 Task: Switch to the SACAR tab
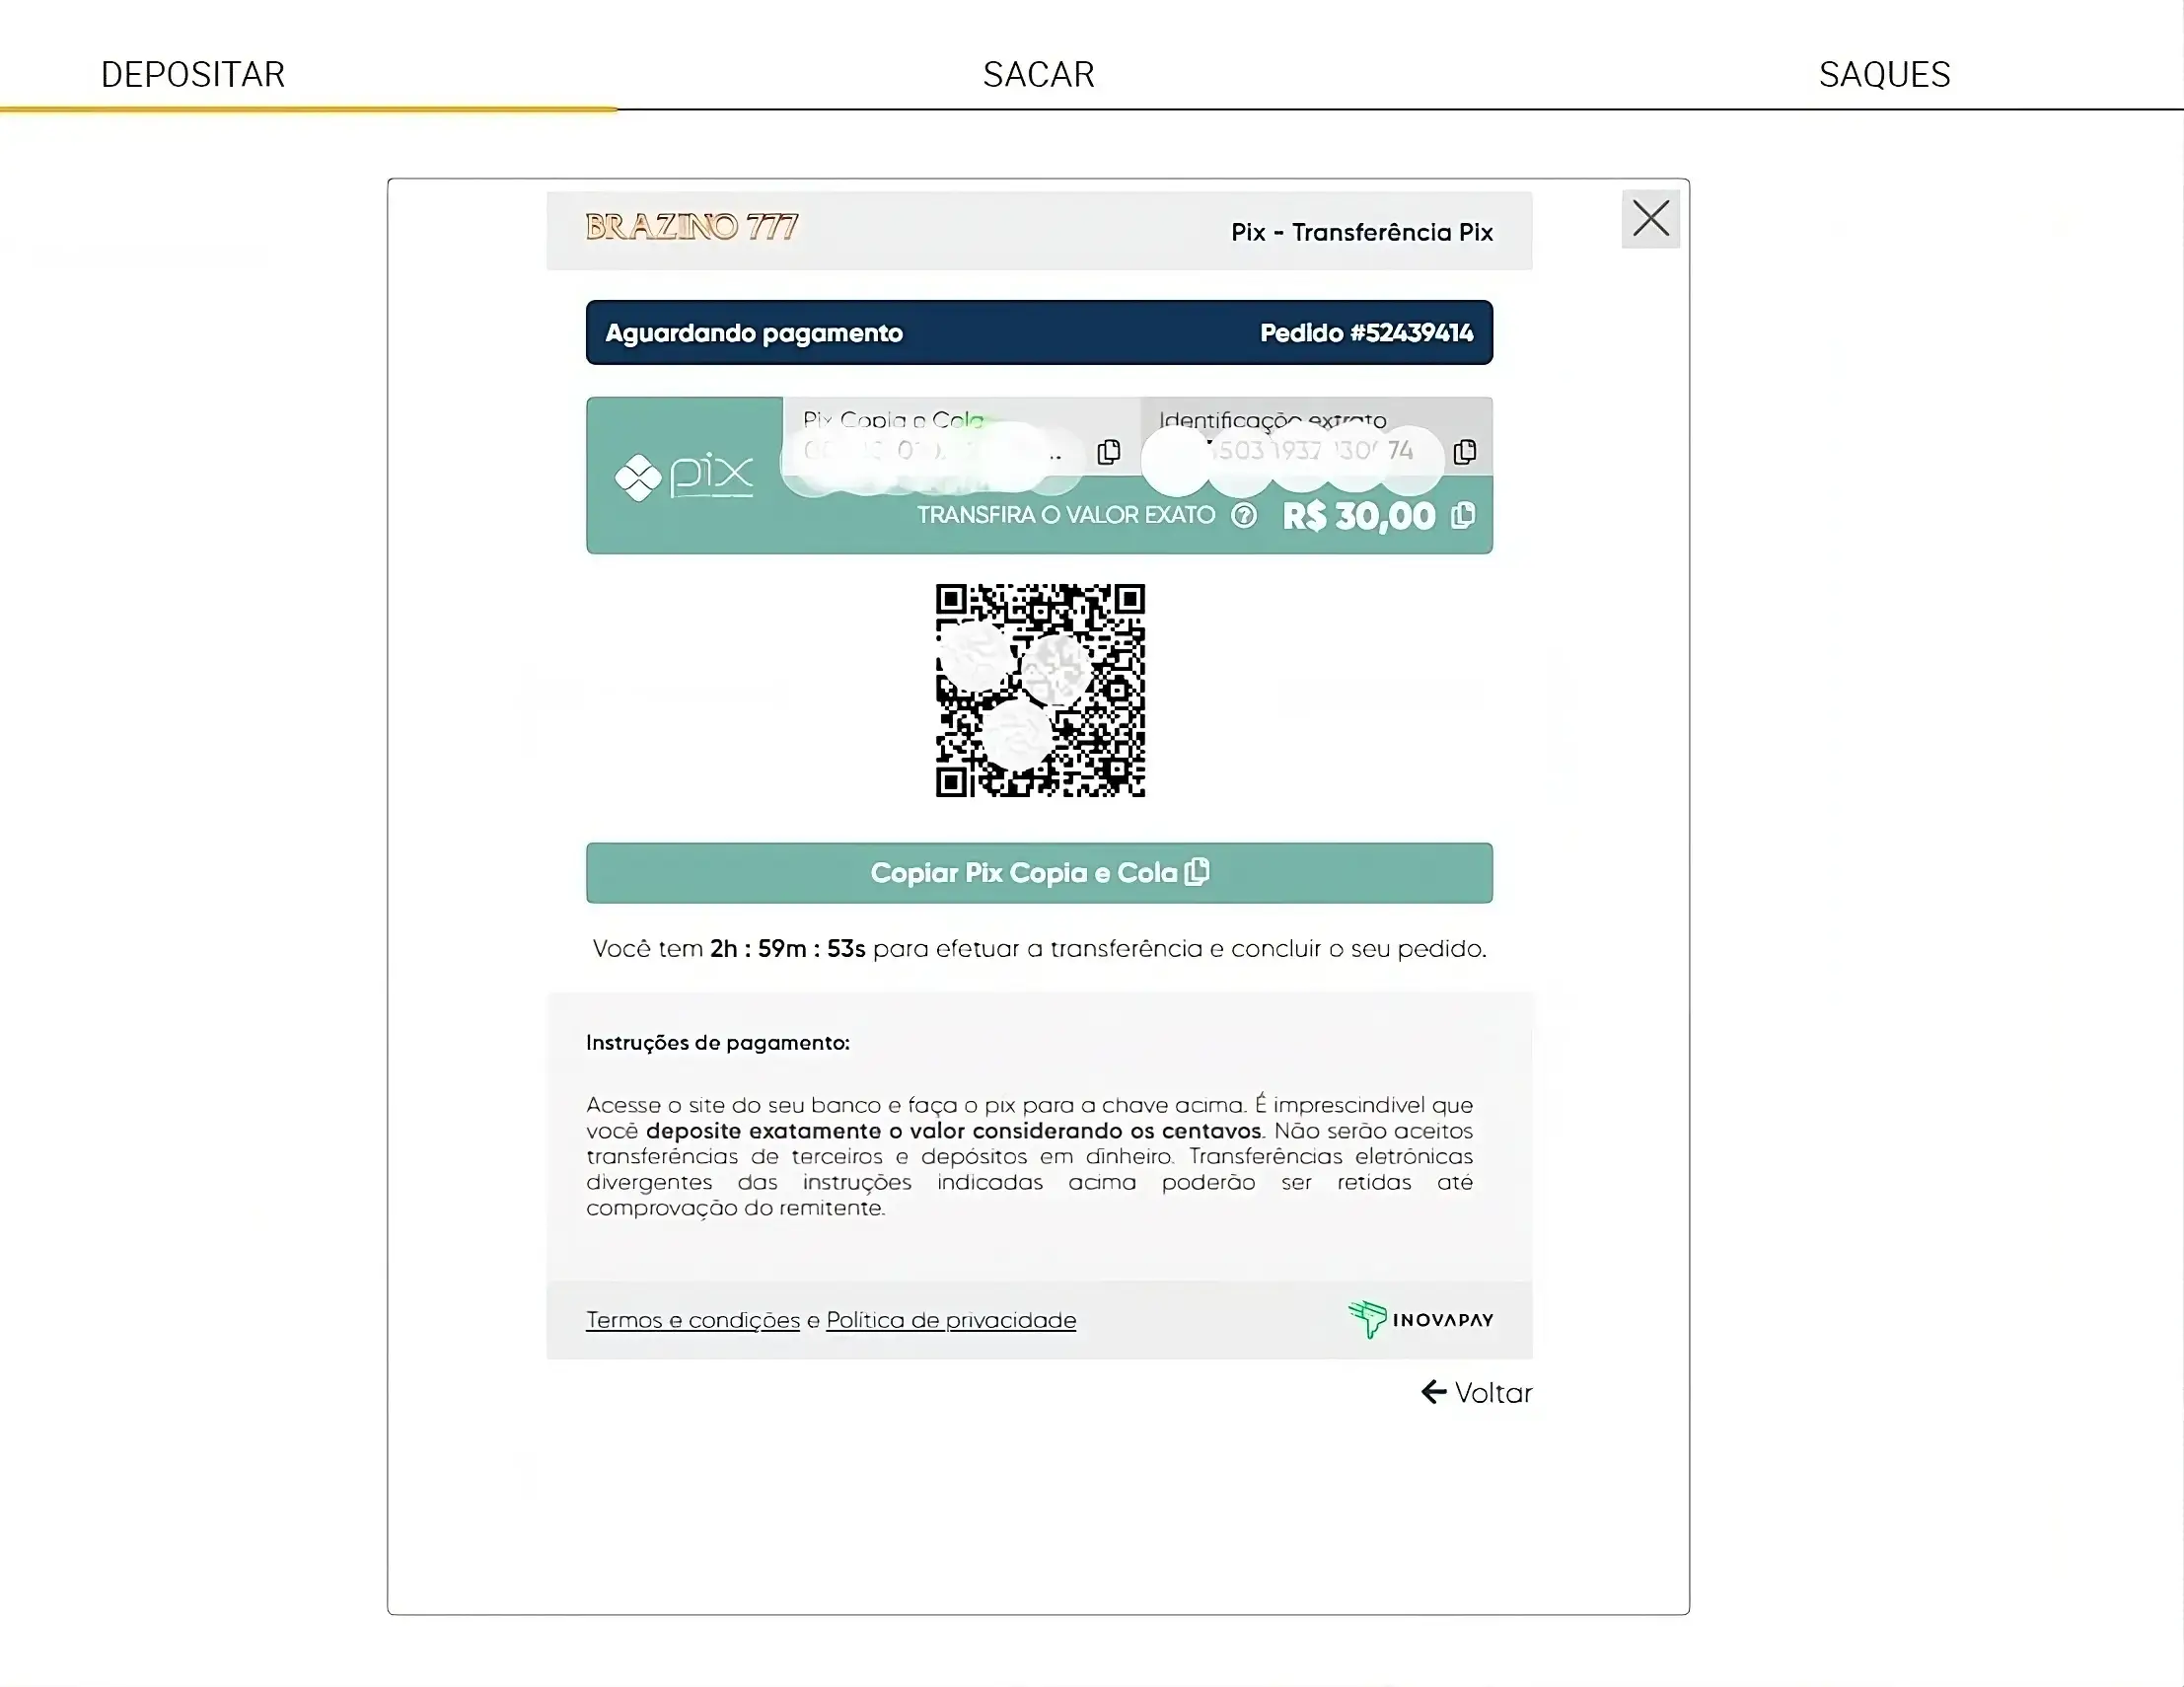coord(1039,74)
